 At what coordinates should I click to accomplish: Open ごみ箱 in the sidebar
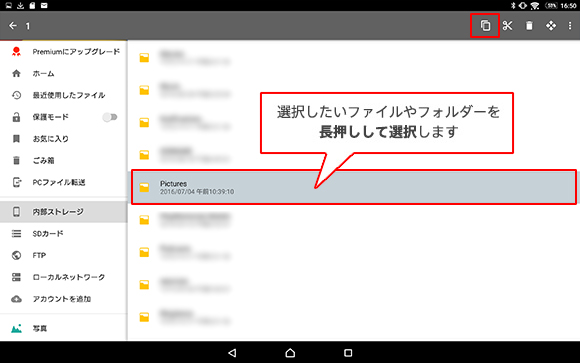pos(64,161)
